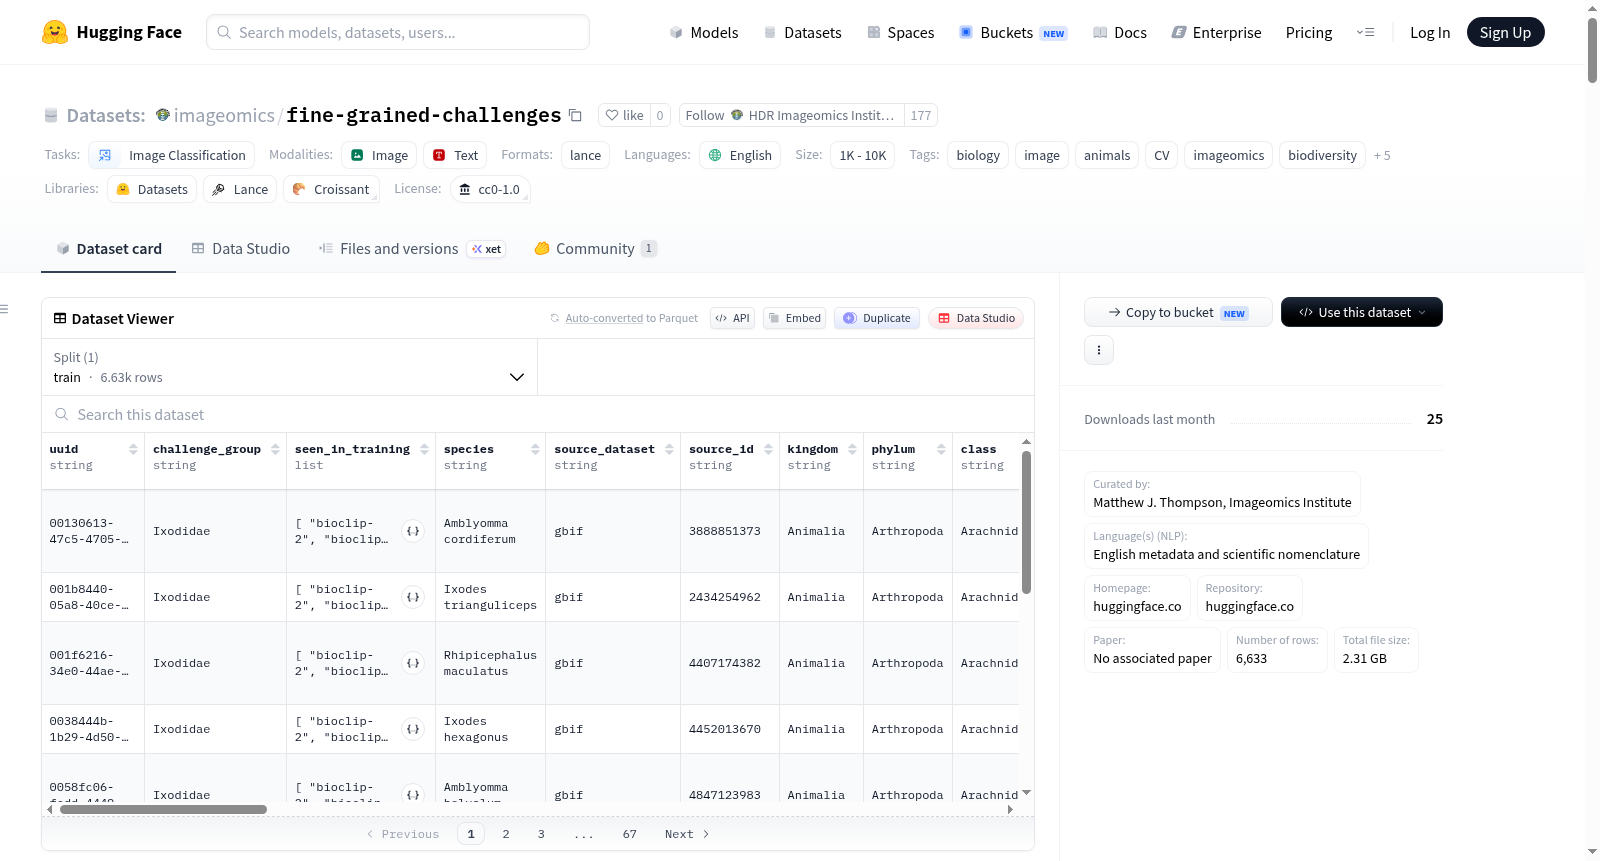The height and width of the screenshot is (861, 1600).
Task: Open the Spaces menu item
Action: pyautogui.click(x=900, y=32)
